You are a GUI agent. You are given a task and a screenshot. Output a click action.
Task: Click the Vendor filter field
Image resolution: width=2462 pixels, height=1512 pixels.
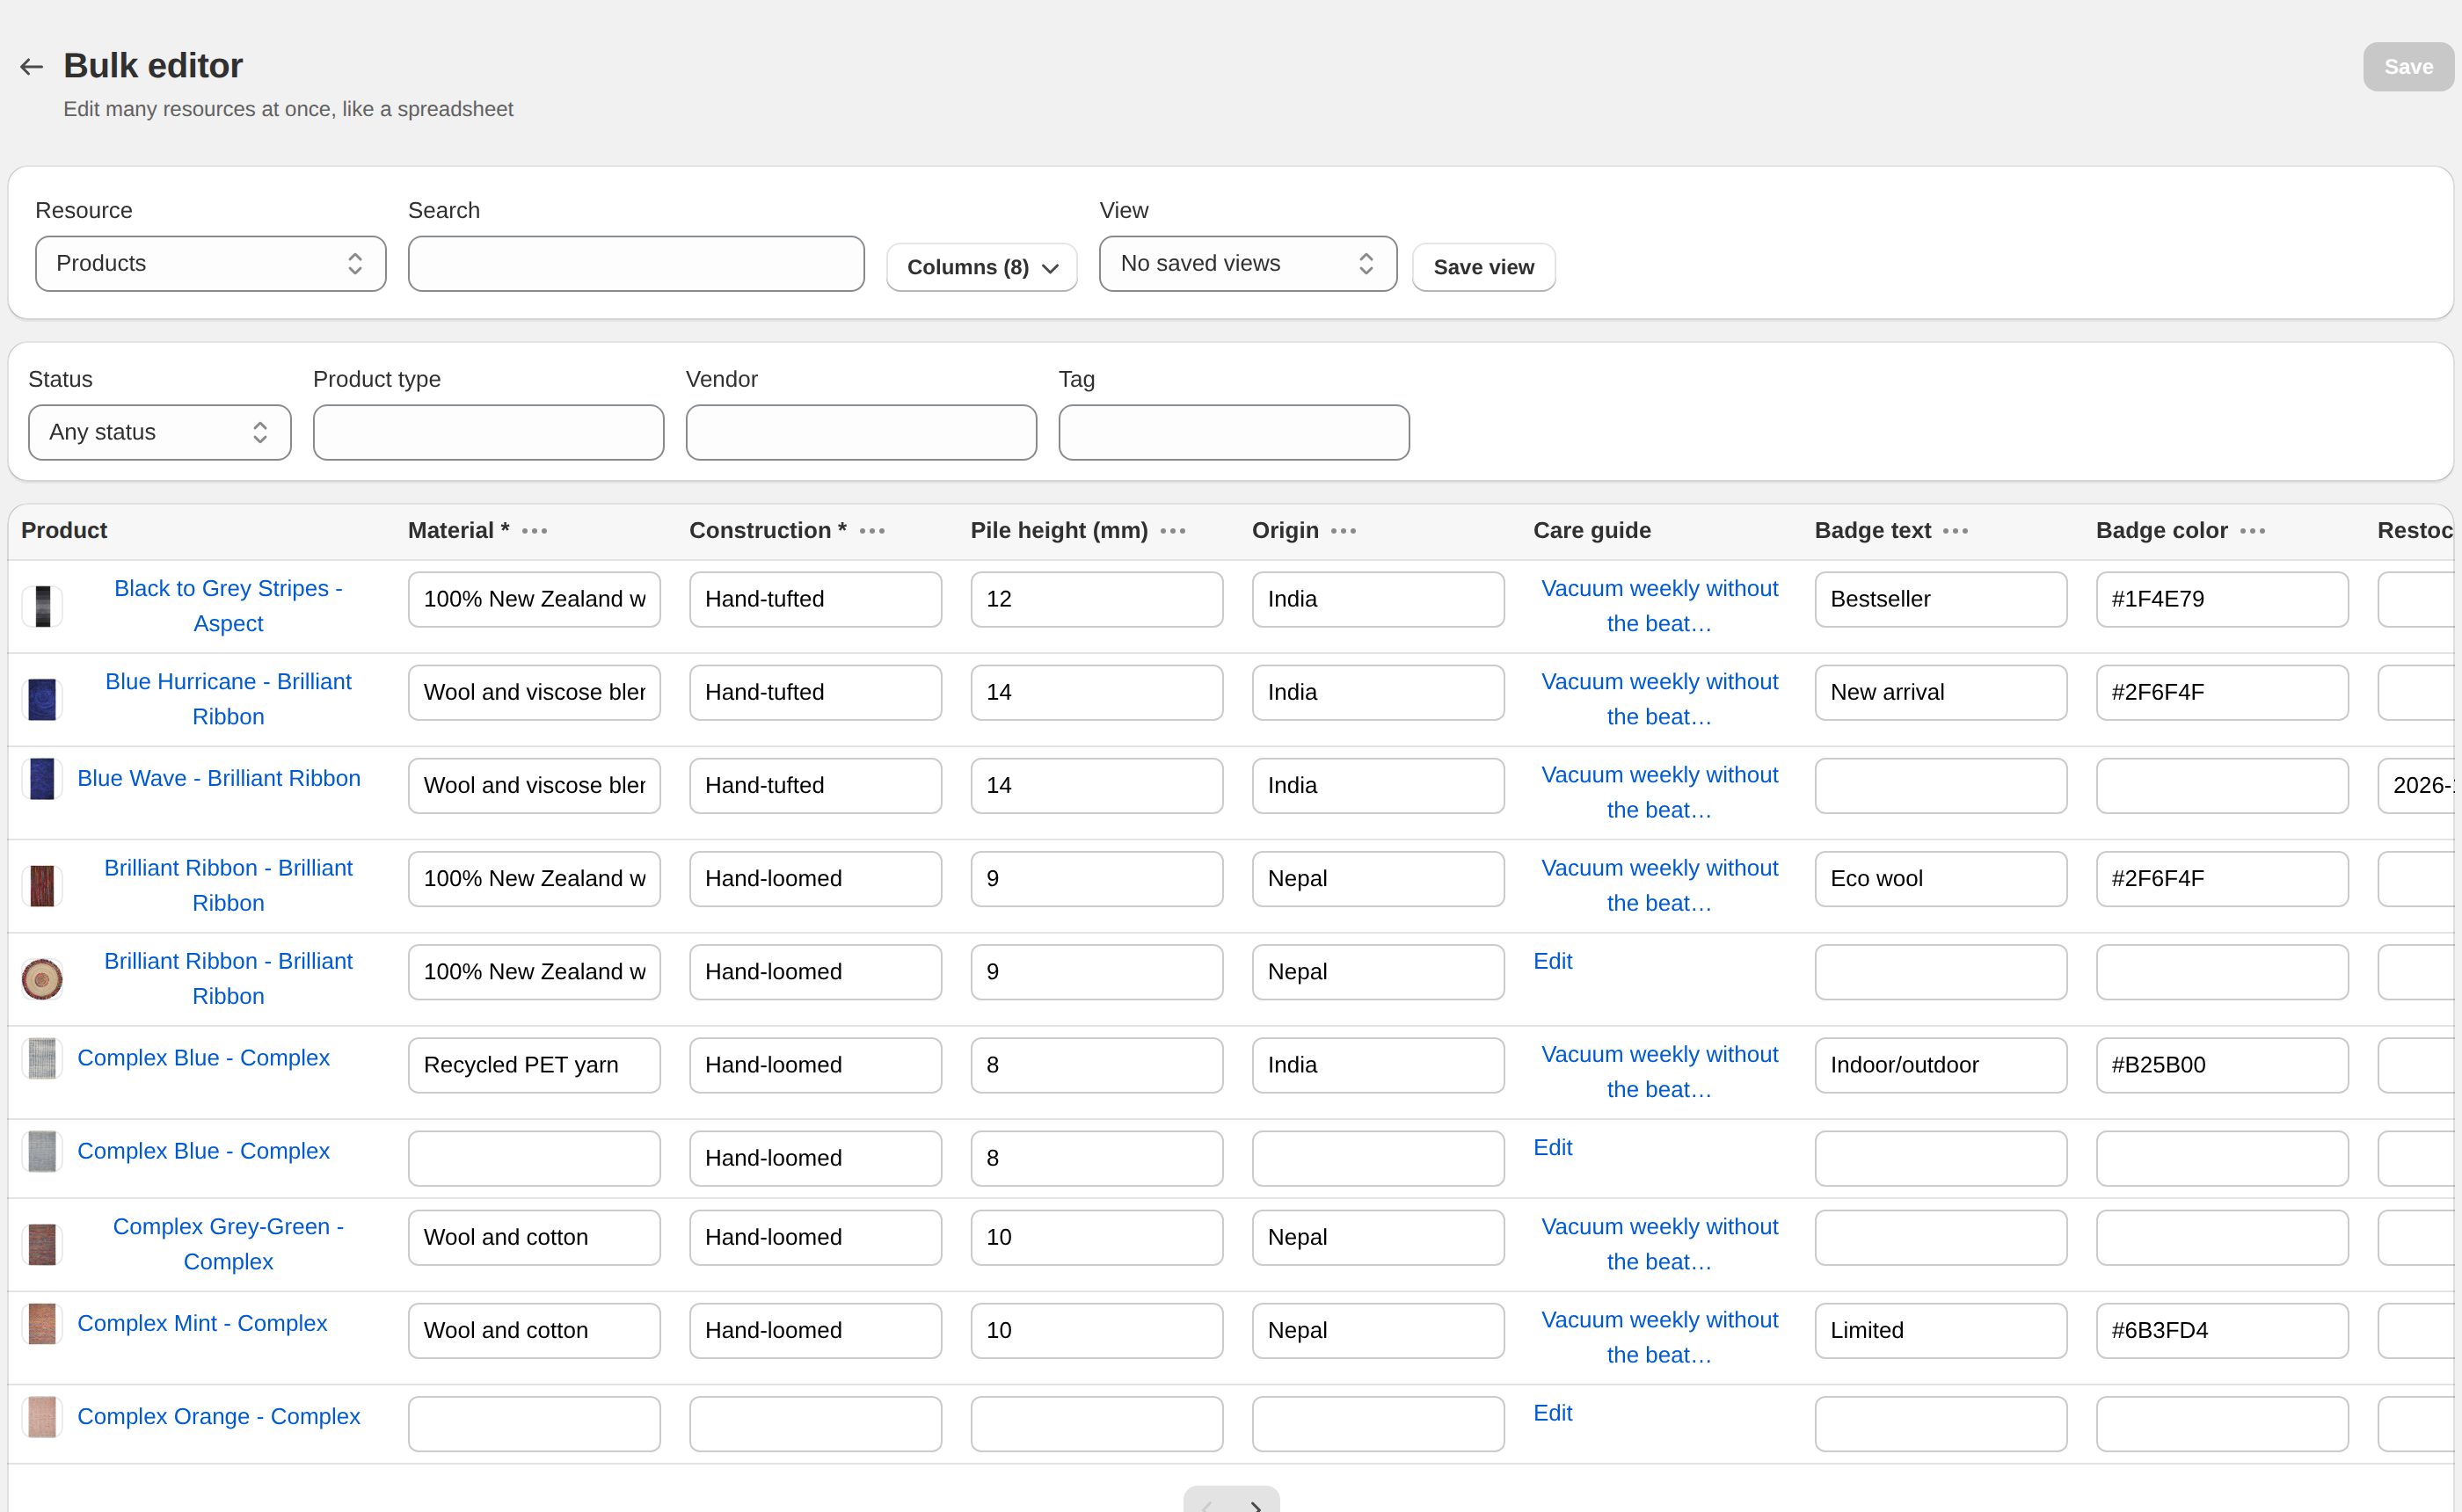[x=861, y=433]
